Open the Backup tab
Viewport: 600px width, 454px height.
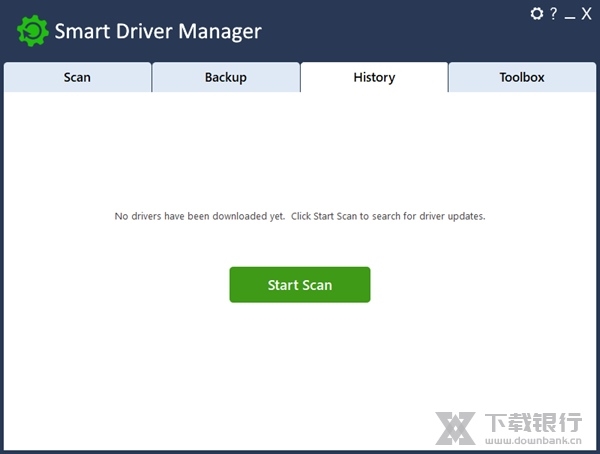click(x=226, y=77)
